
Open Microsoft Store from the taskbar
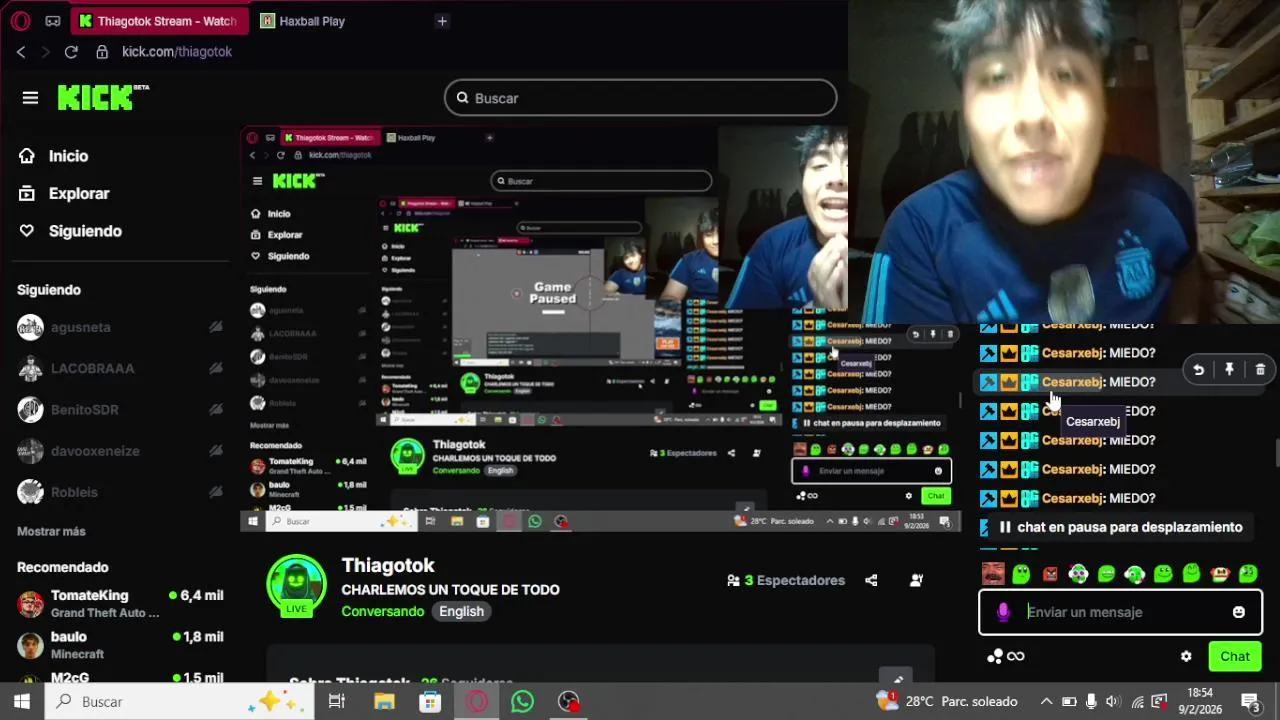click(x=430, y=701)
